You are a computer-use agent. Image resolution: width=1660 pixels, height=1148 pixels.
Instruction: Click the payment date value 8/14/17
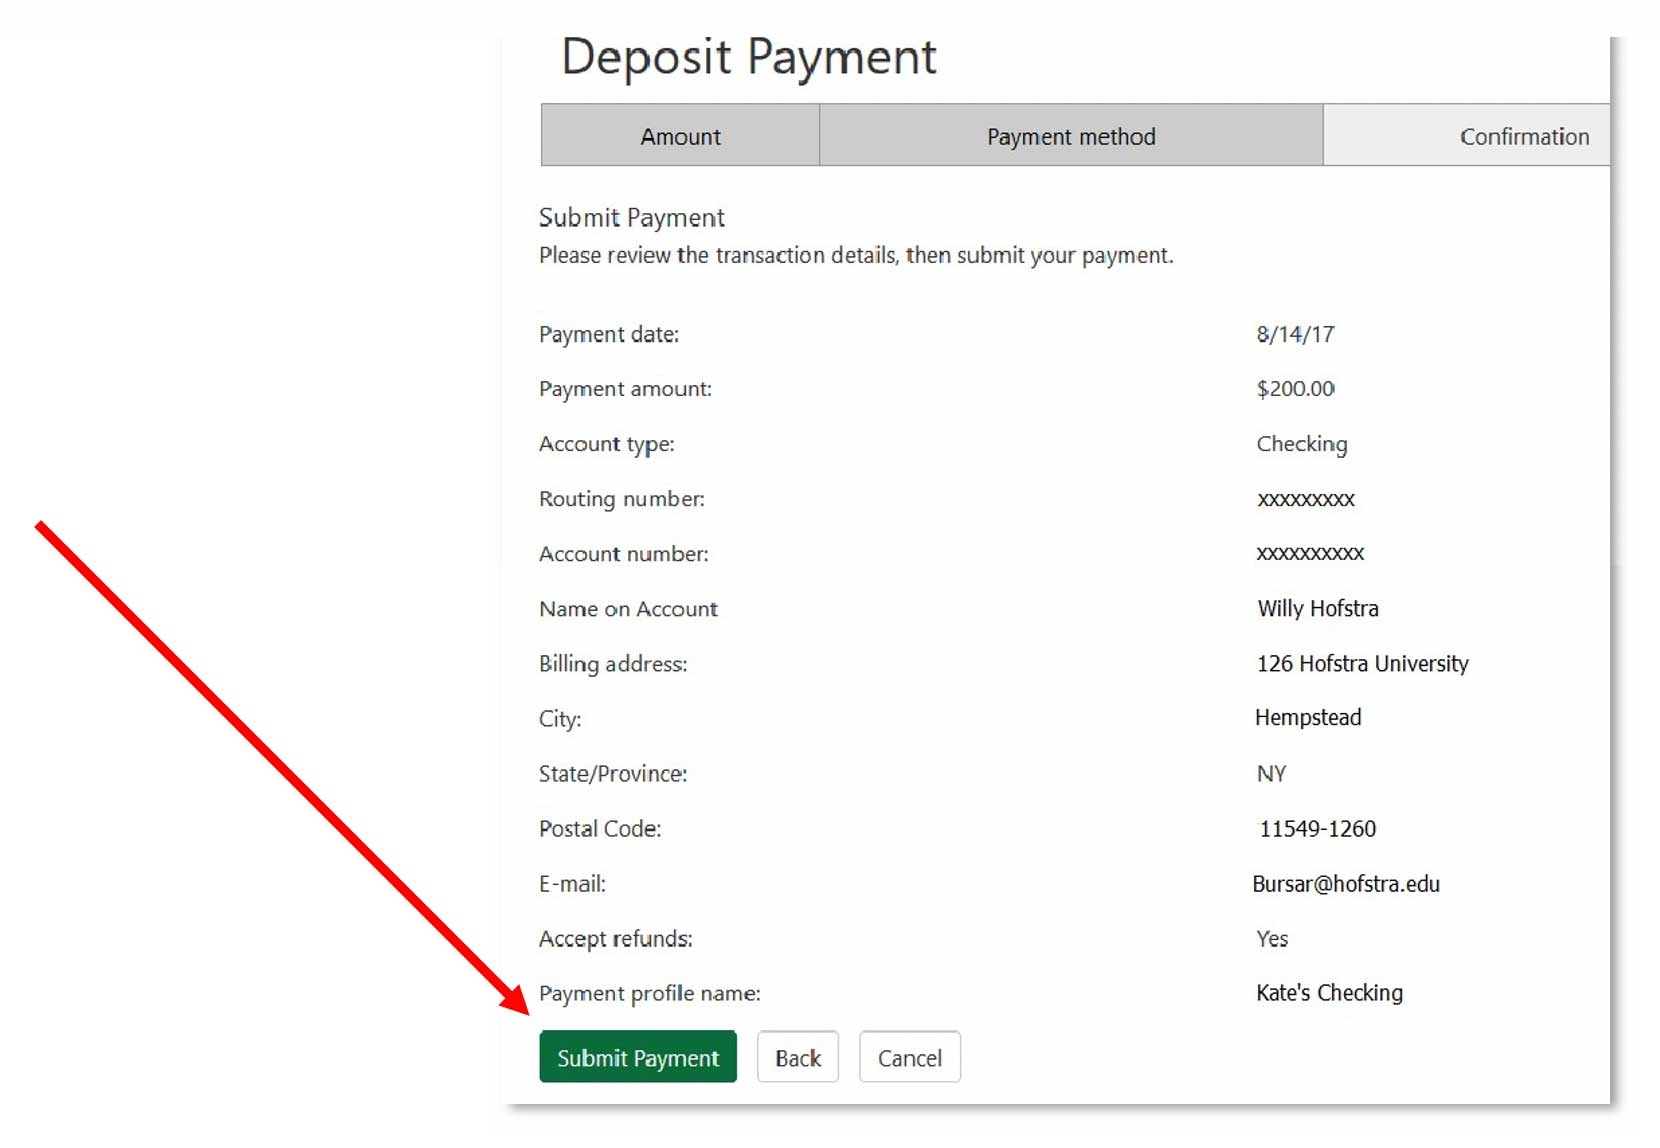point(1295,334)
